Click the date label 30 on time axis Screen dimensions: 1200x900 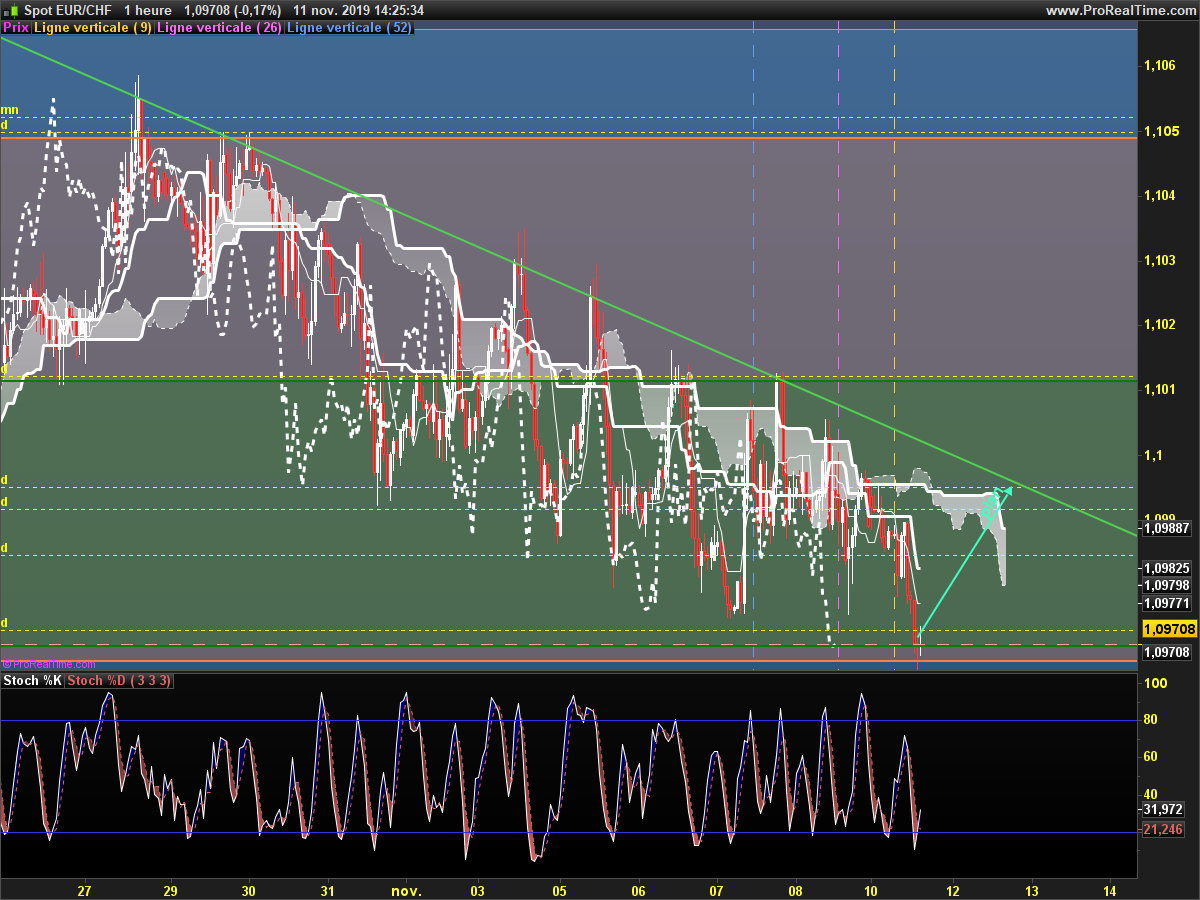pos(249,890)
